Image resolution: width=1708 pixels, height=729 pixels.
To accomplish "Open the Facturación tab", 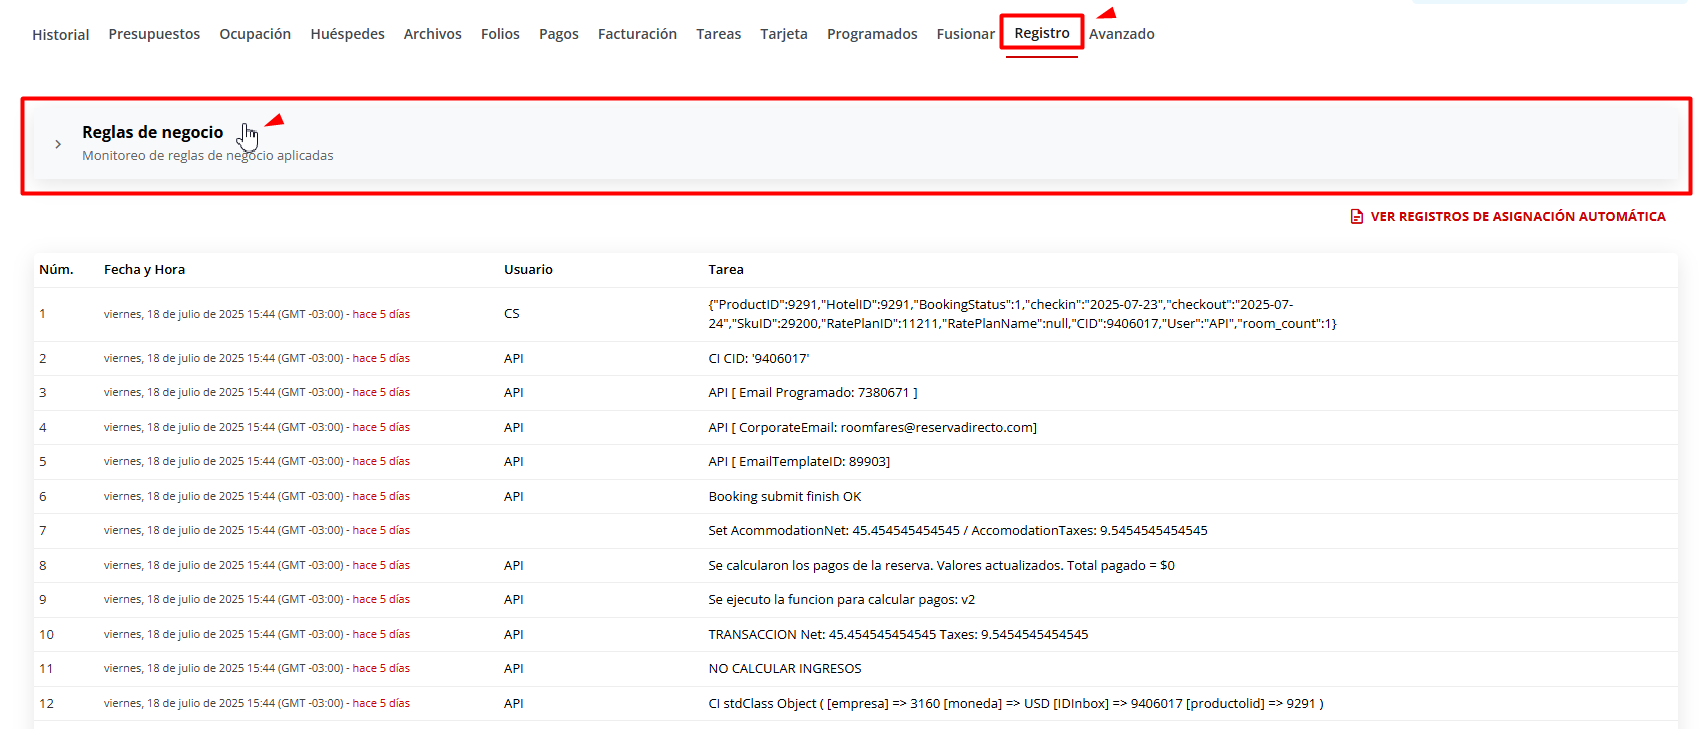I will pyautogui.click(x=637, y=34).
